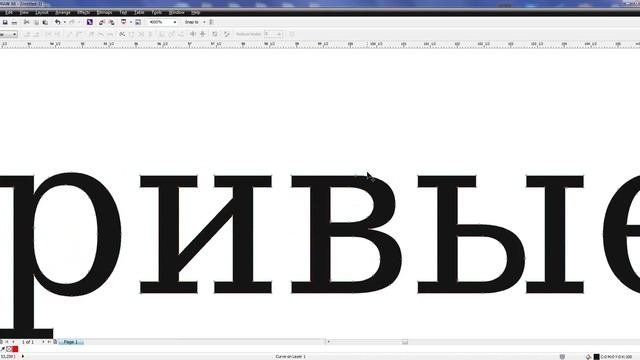Click 'Curve on Layer 1' status text
The image size is (640, 360).
click(x=291, y=357)
